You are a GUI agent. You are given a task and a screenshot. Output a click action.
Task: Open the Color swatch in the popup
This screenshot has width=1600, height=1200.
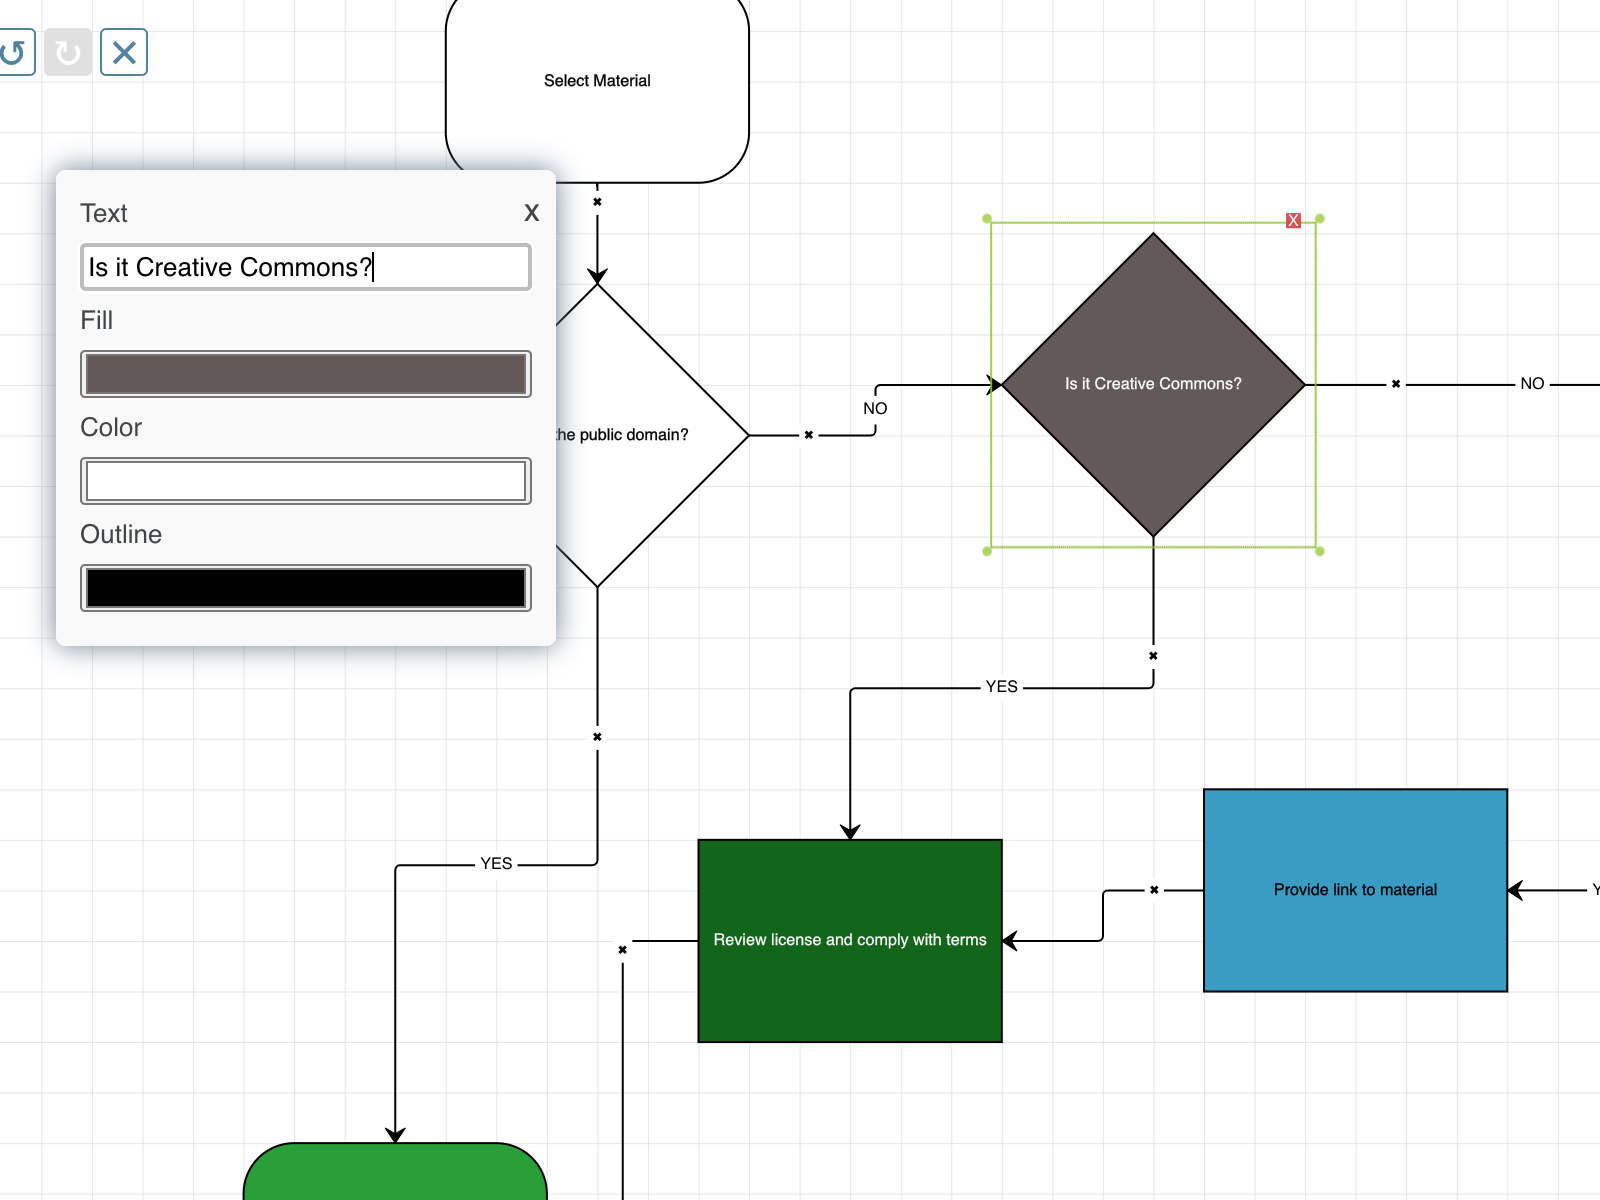pyautogui.click(x=305, y=480)
